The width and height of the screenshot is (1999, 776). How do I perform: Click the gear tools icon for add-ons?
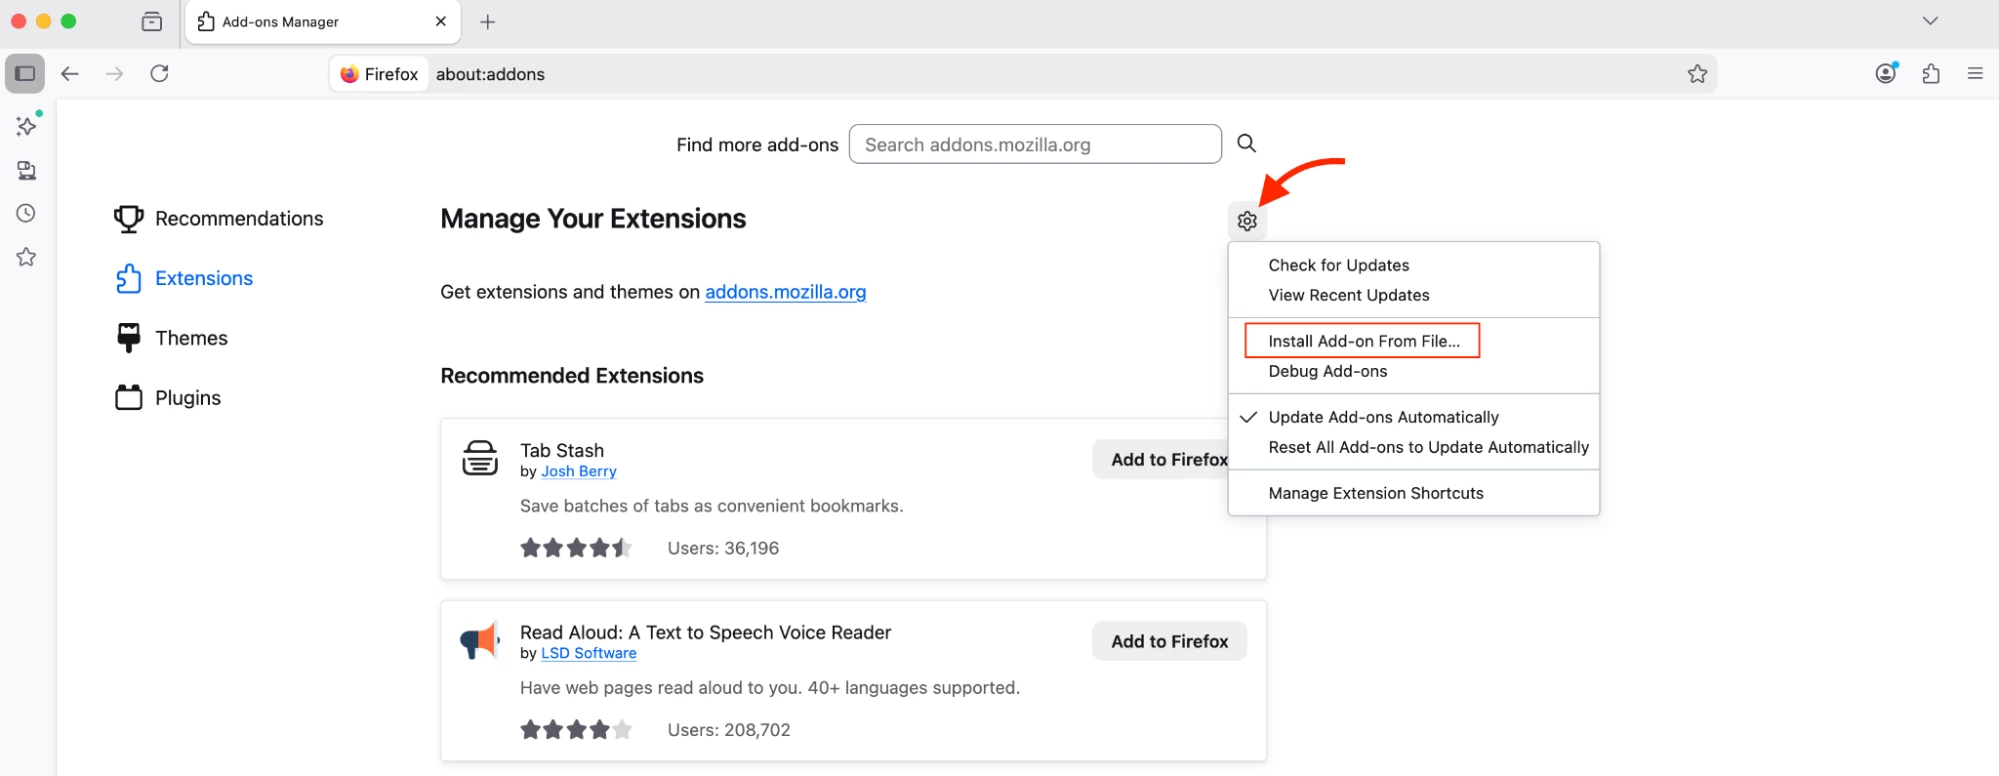pyautogui.click(x=1247, y=221)
